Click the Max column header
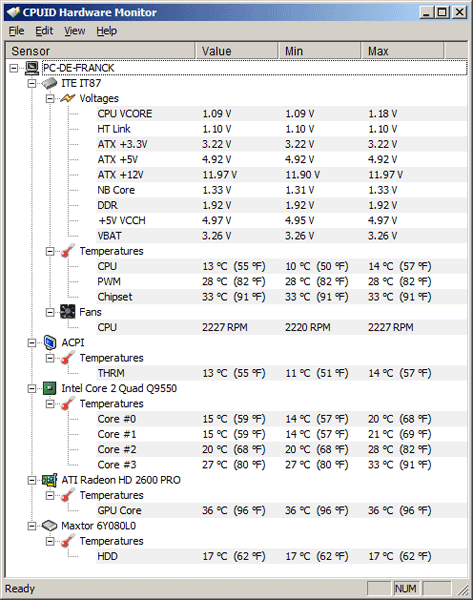 (402, 51)
